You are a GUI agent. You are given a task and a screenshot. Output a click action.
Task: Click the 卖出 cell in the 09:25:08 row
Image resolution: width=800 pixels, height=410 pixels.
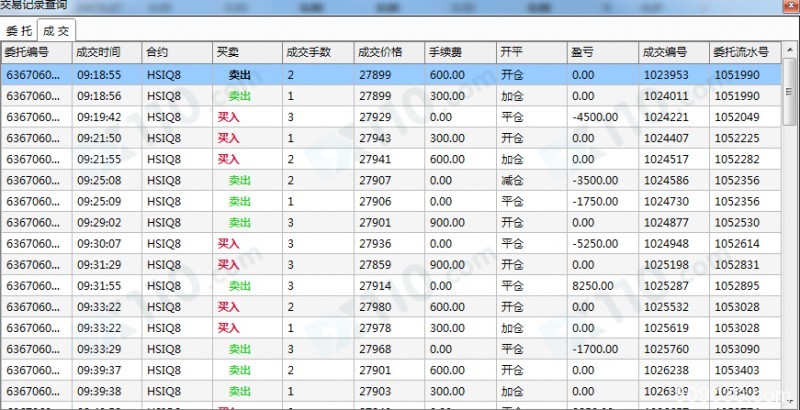tap(240, 181)
